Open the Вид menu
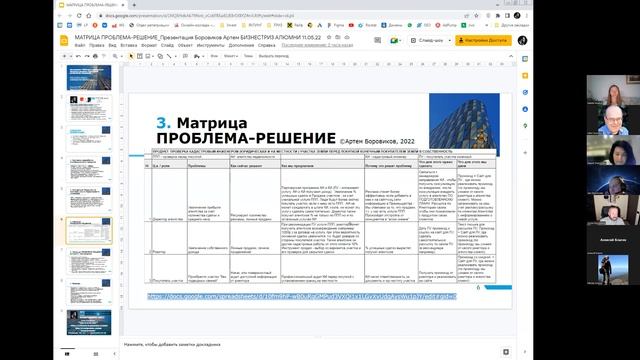The width and height of the screenshot is (640, 360). coord(112,45)
